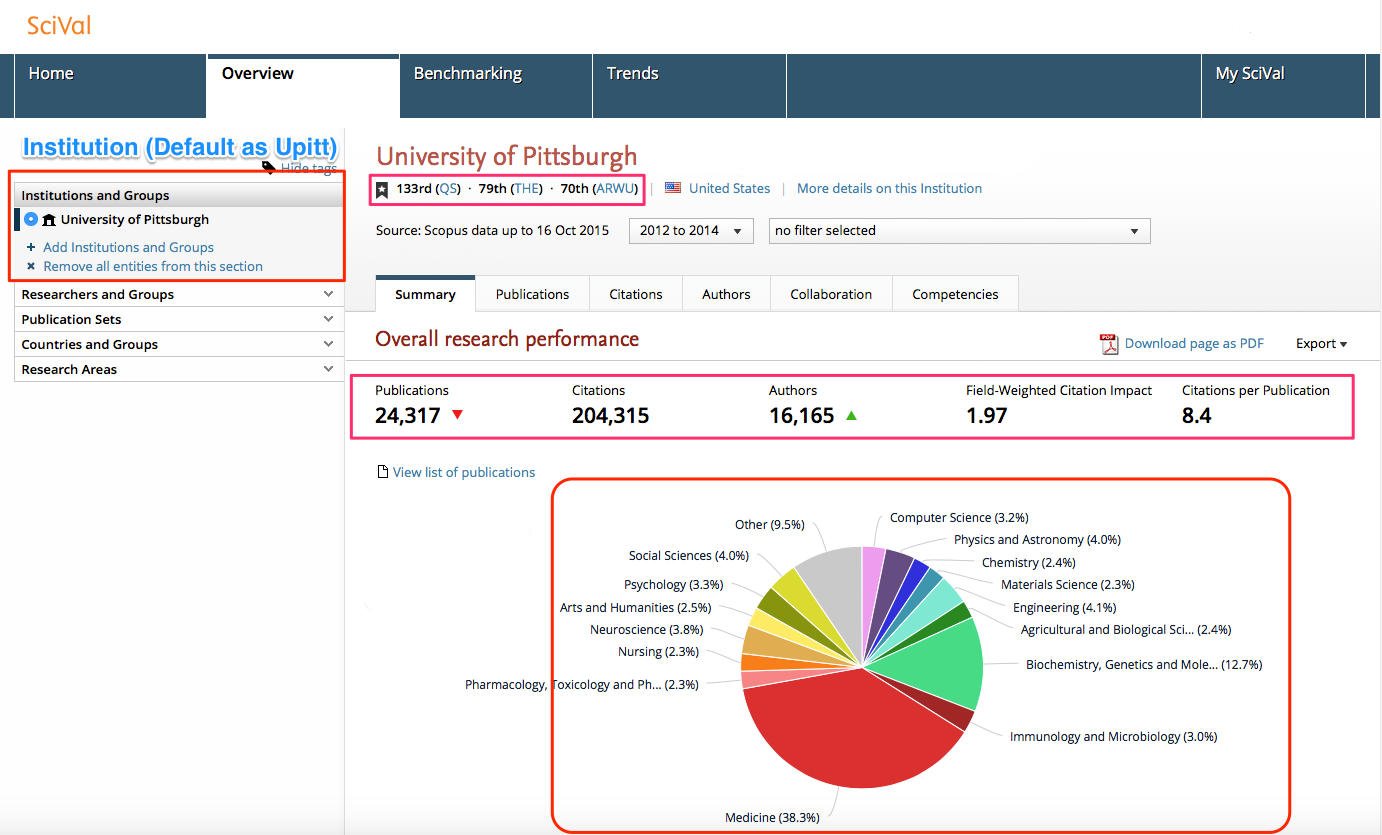The width and height of the screenshot is (1382, 835).
Task: Click the add icon beside Add Institutions and Groups
Action: point(30,247)
